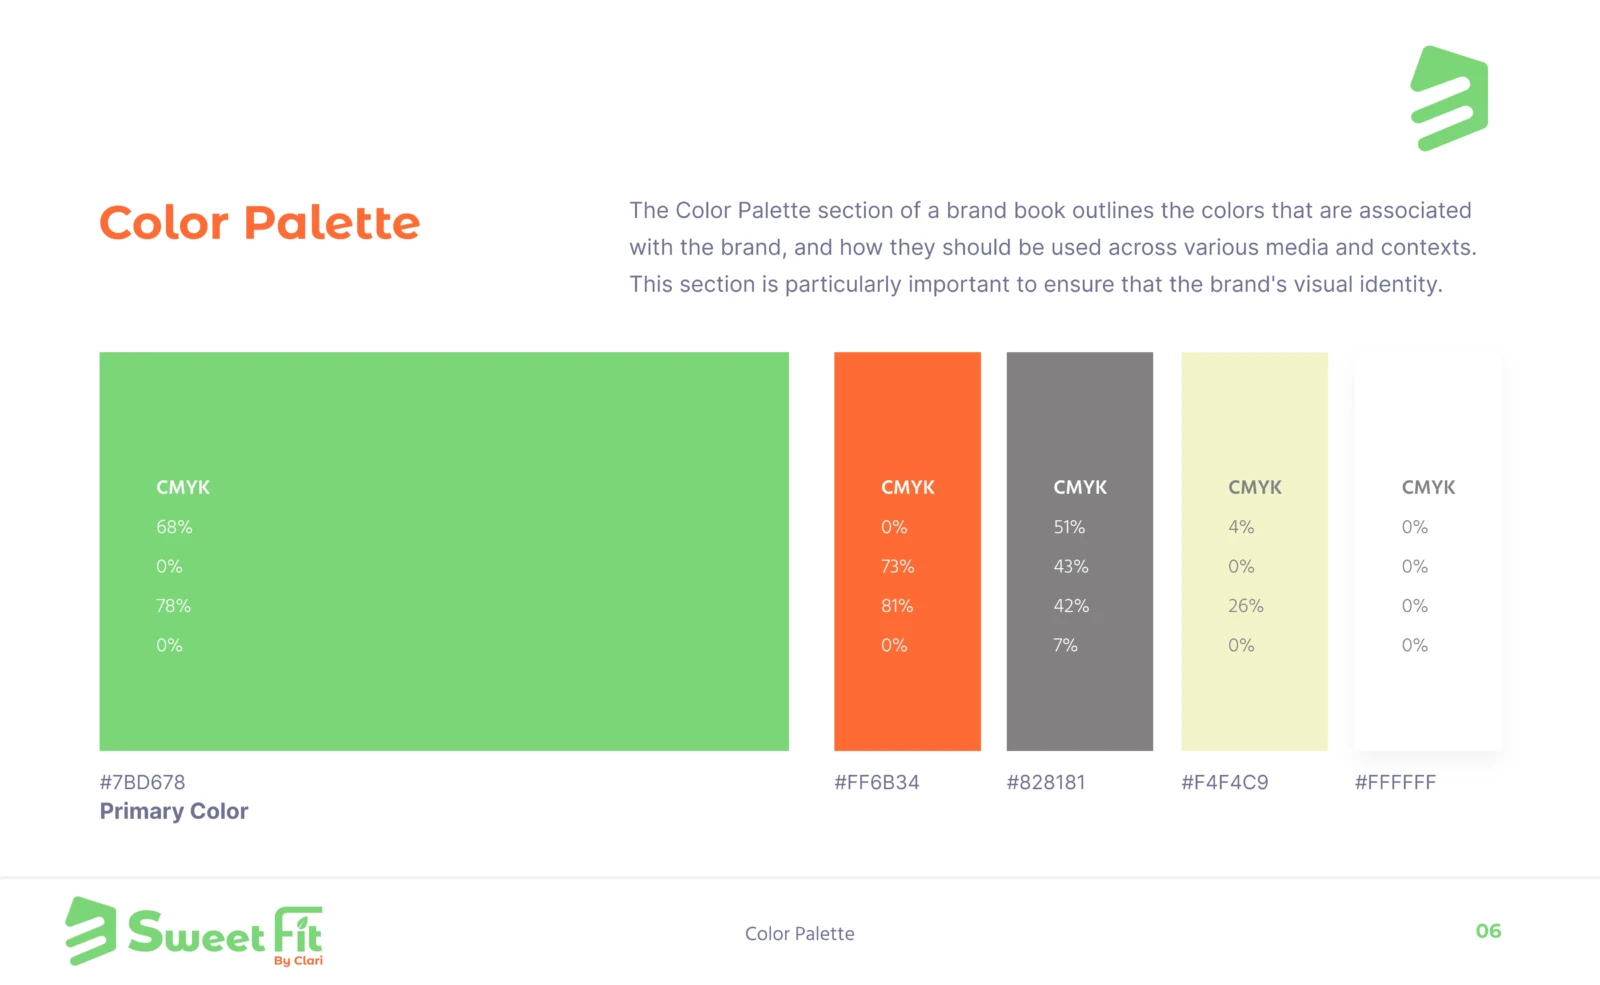Select the orange #FF6B34 swatch

click(x=907, y=551)
